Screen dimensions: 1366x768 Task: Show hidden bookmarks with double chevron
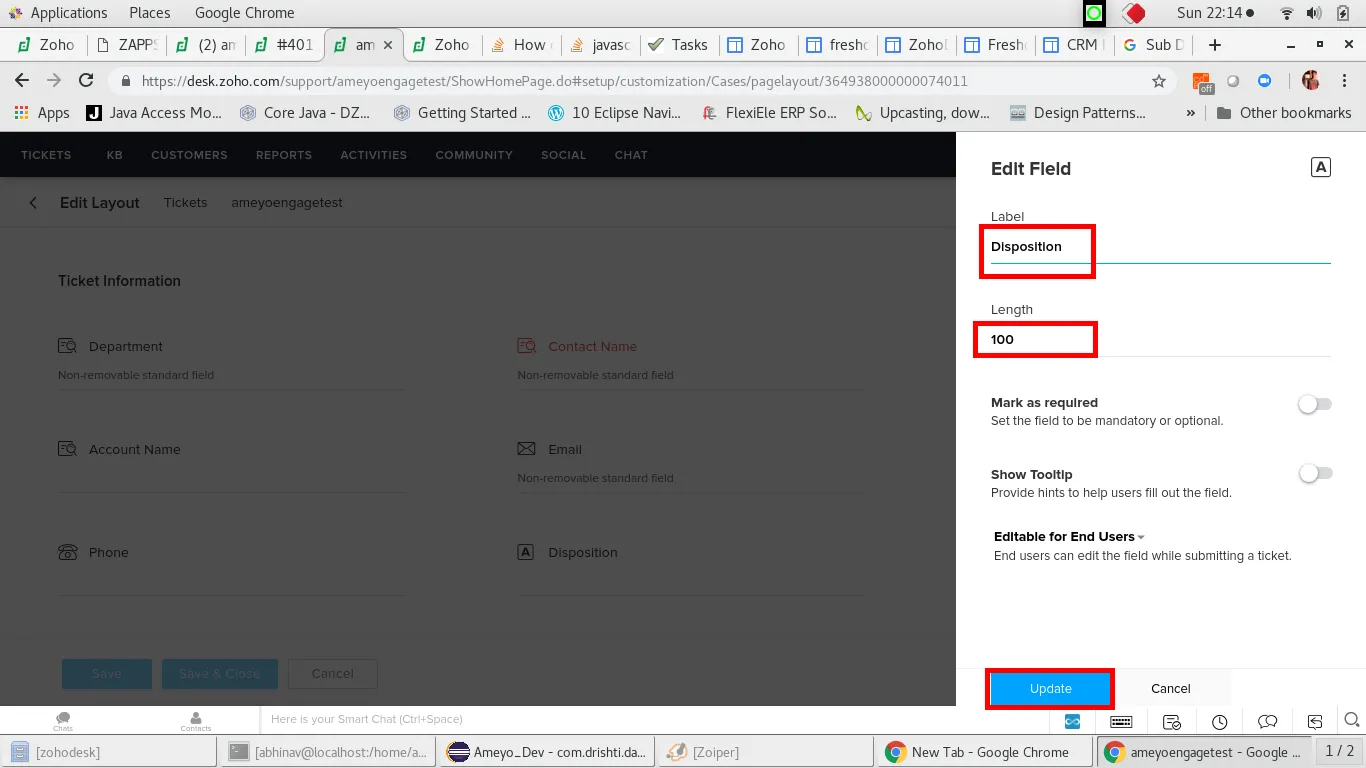click(1190, 113)
